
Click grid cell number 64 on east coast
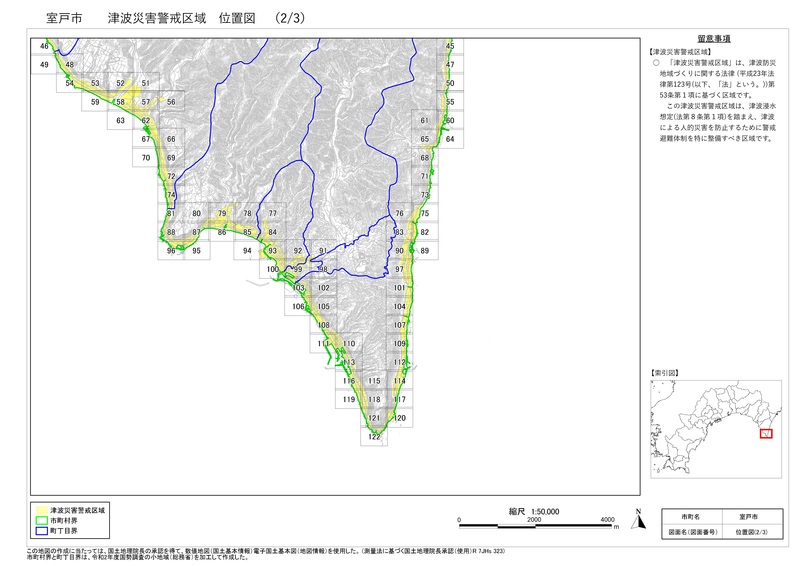(x=450, y=139)
